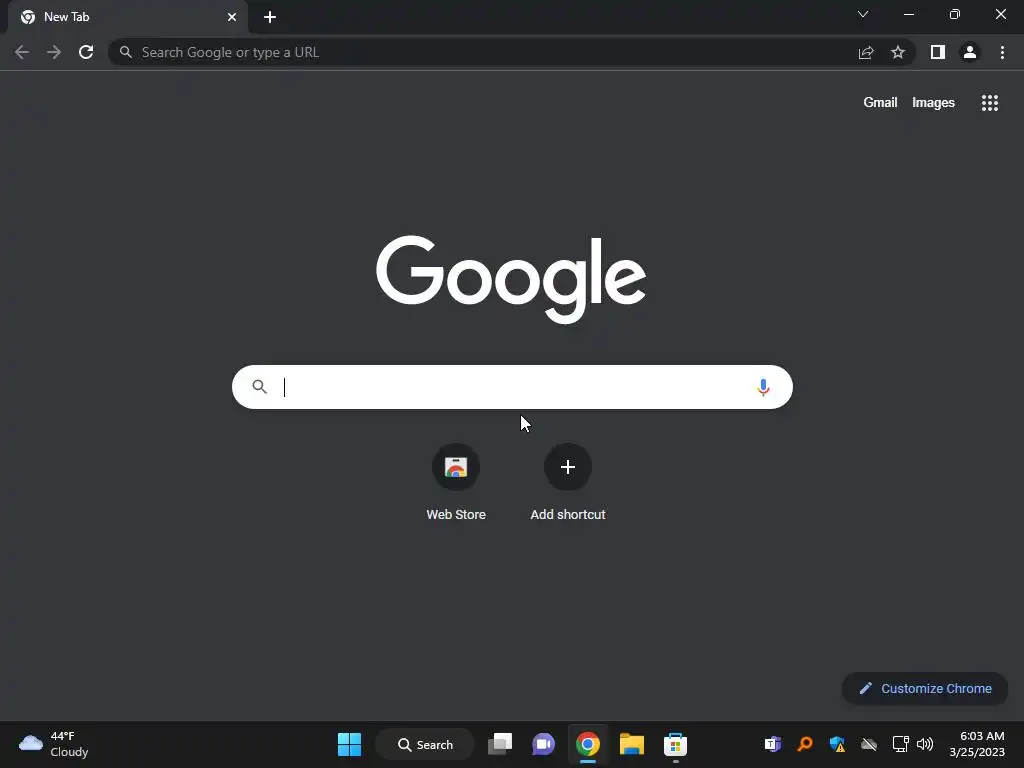
Task: Open the Windows Start menu
Action: [349, 744]
